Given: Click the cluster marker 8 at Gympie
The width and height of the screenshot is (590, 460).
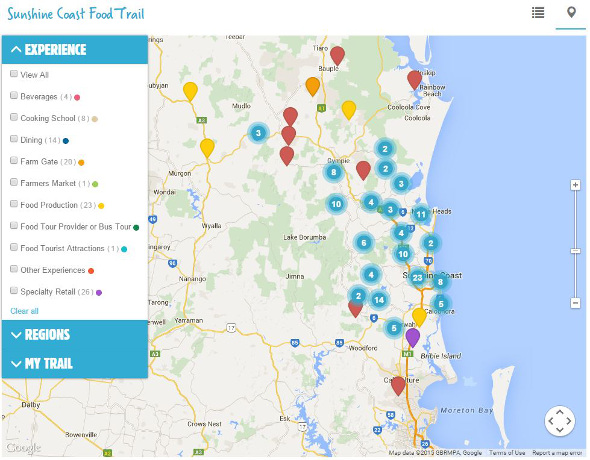Looking at the screenshot, I should pyautogui.click(x=333, y=172).
